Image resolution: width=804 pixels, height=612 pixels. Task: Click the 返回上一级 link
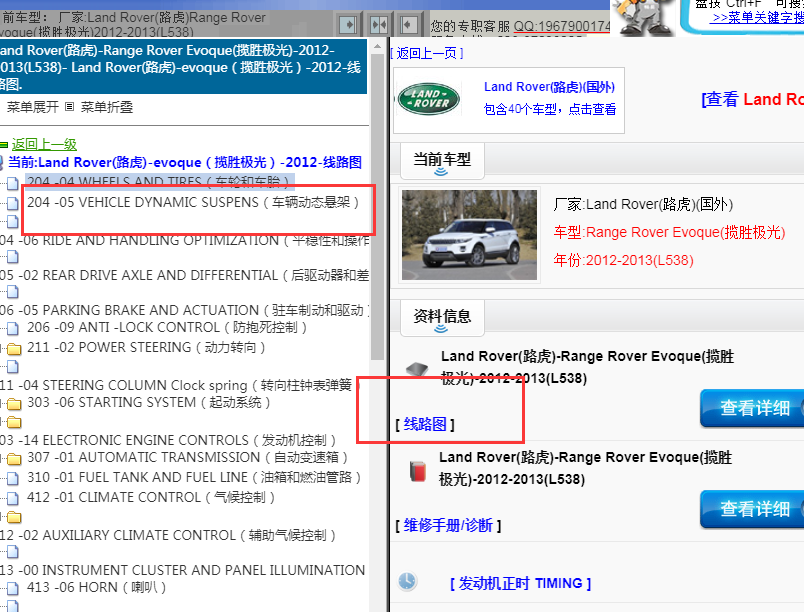[44, 145]
